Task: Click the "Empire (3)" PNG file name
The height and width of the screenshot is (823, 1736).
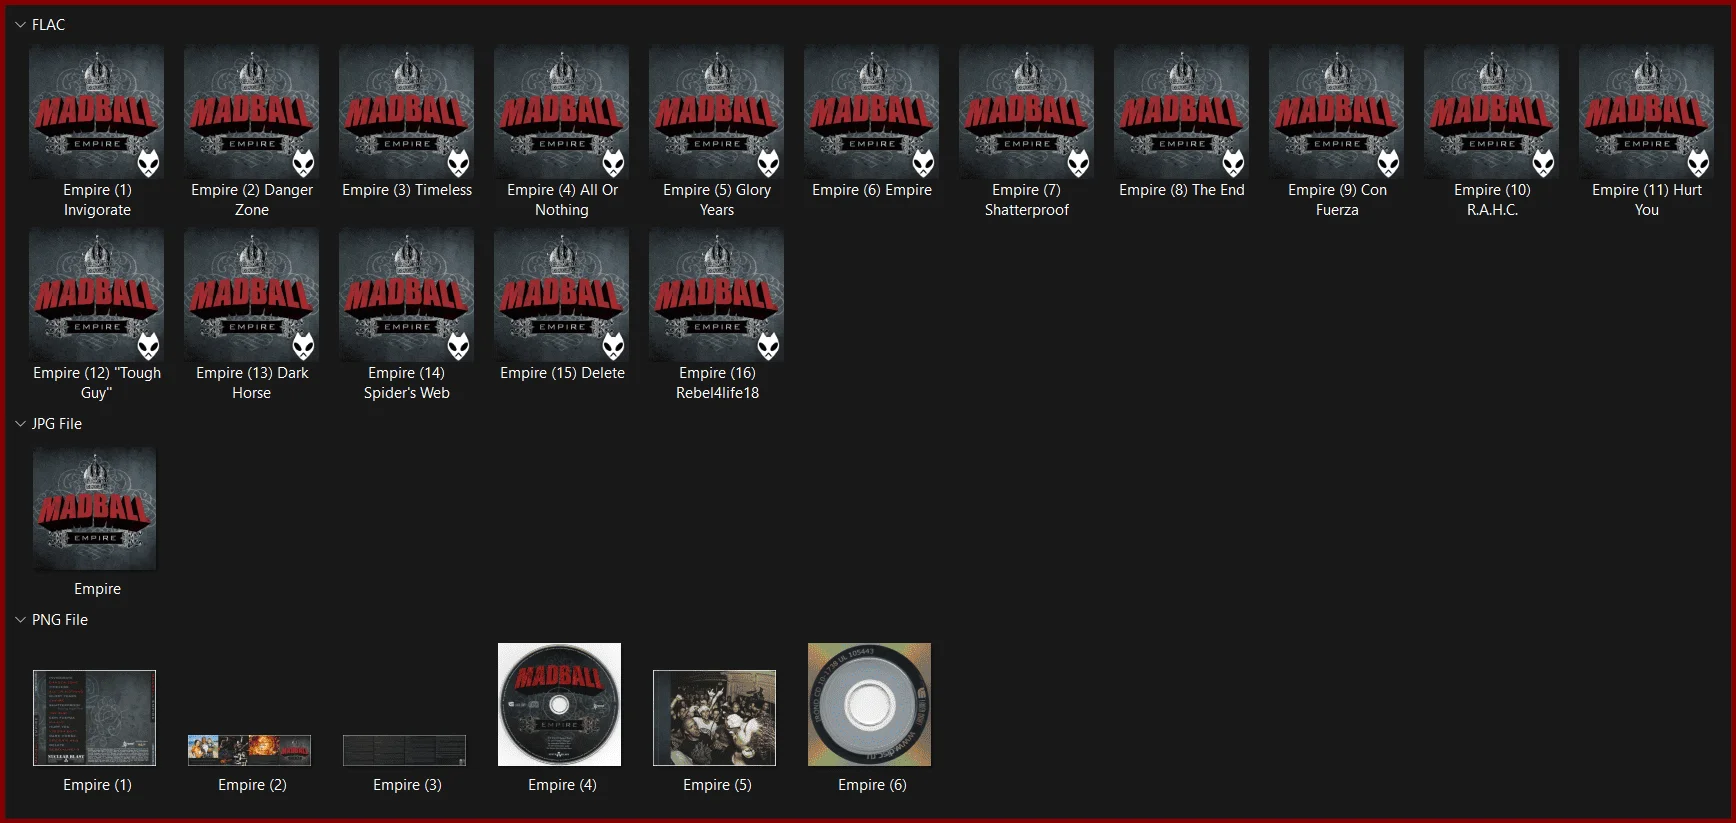Action: pos(407,785)
